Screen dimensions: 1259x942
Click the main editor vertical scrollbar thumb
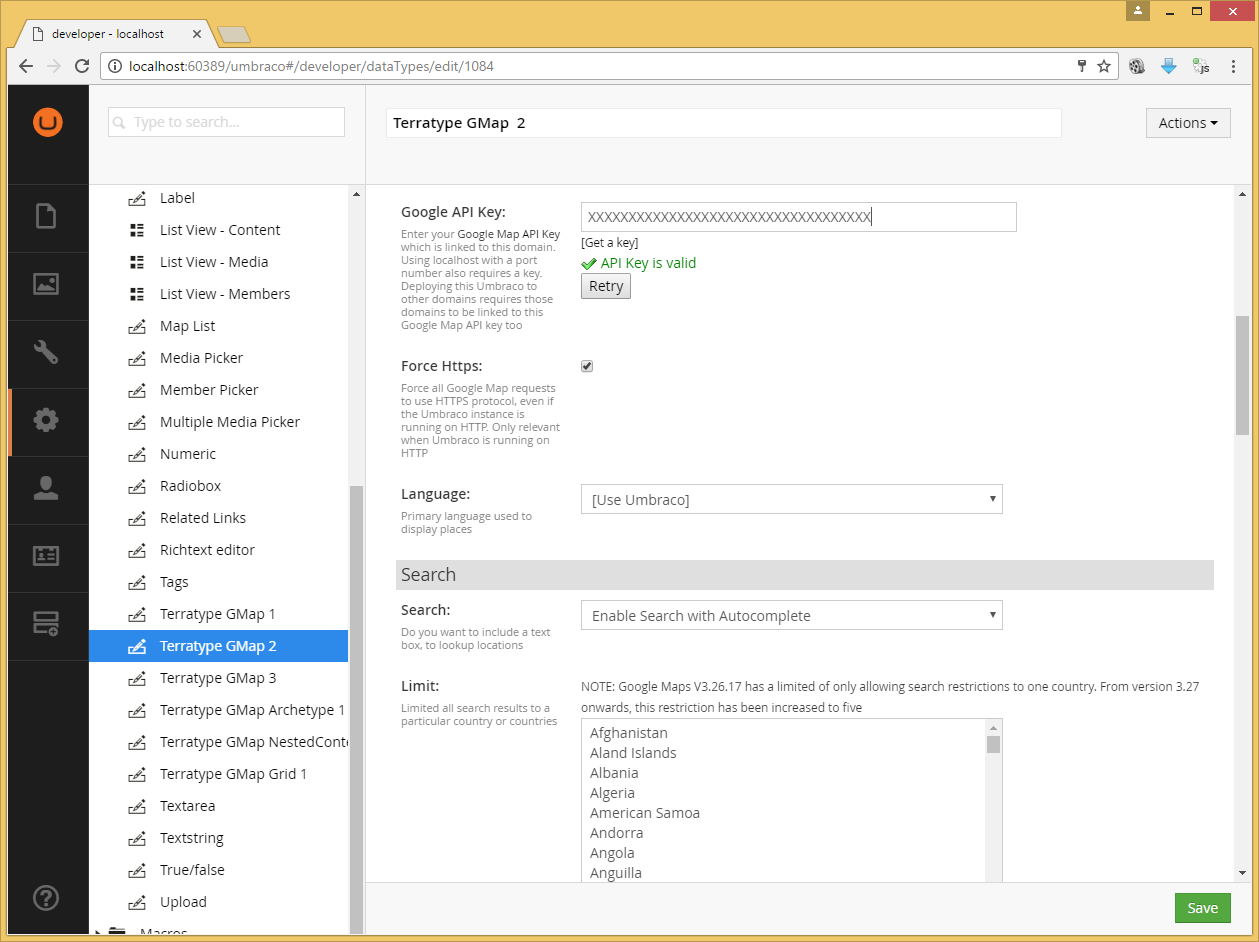(1242, 375)
